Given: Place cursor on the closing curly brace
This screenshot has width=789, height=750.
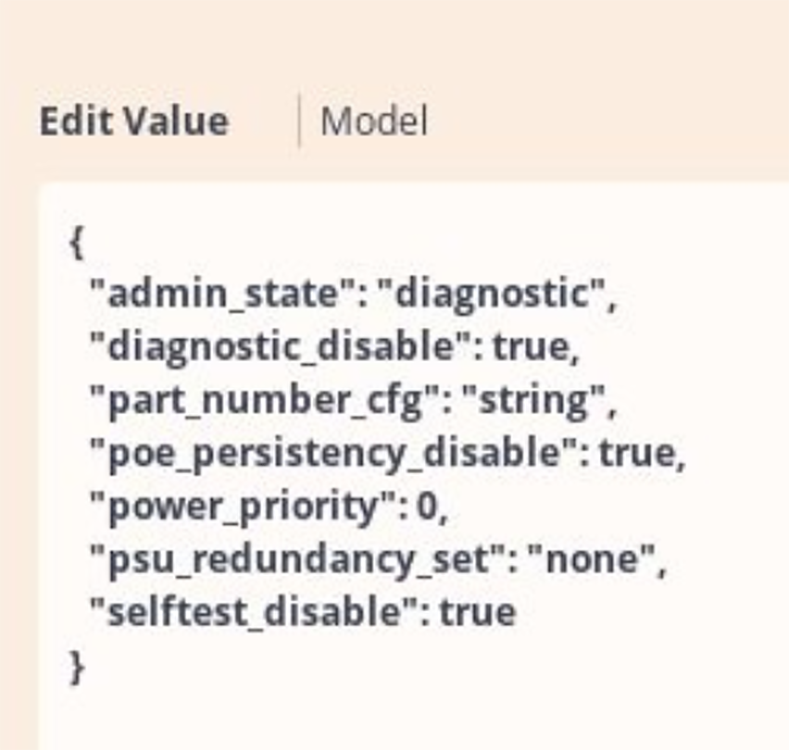Looking at the screenshot, I should tap(76, 667).
